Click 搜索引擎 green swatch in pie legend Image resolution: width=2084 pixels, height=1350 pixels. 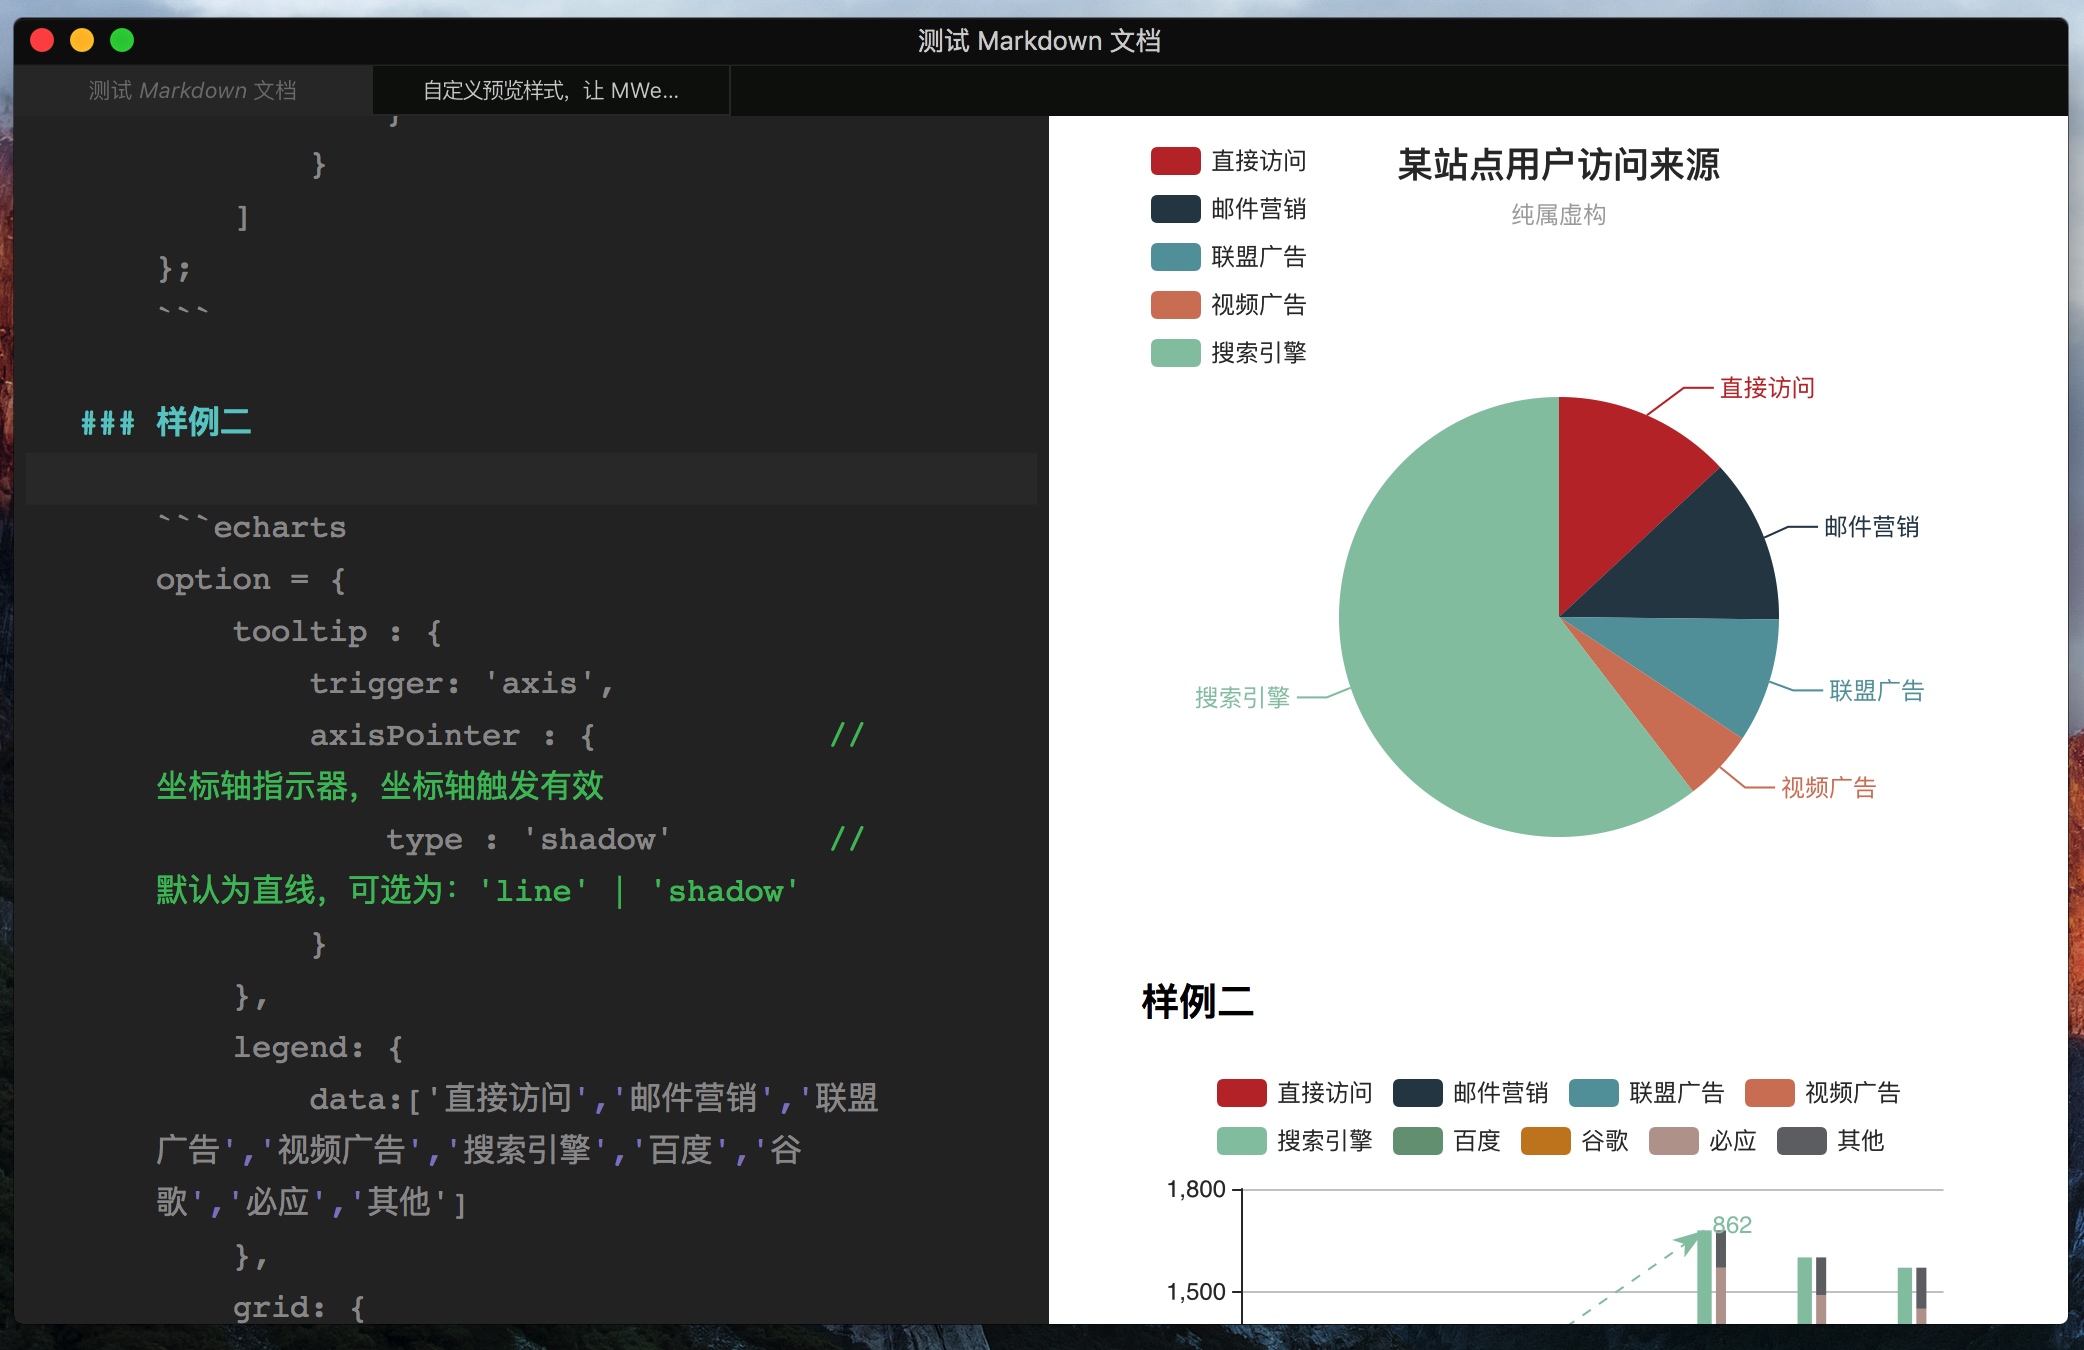tap(1175, 353)
